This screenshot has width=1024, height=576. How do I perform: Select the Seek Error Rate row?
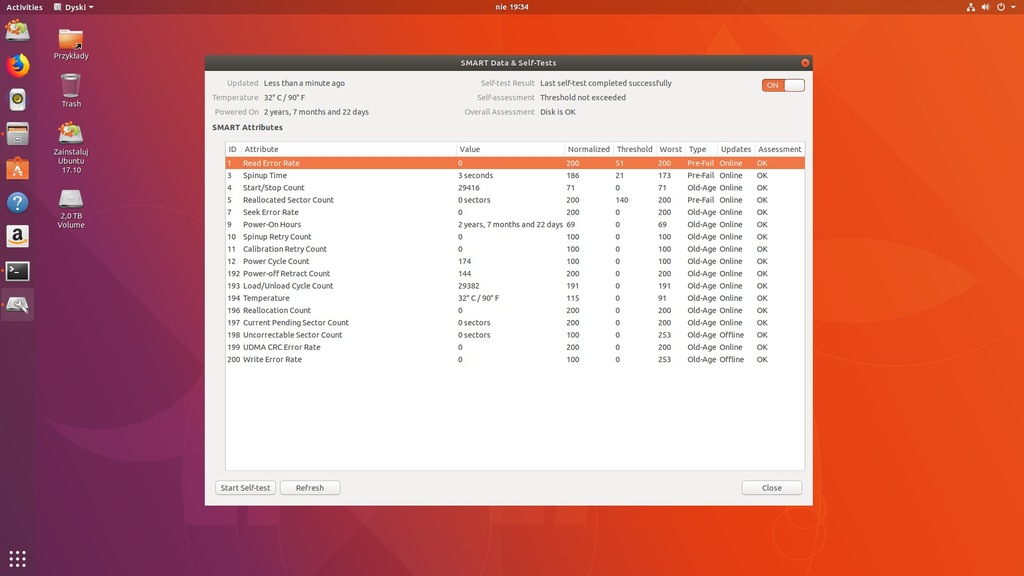tap(515, 212)
